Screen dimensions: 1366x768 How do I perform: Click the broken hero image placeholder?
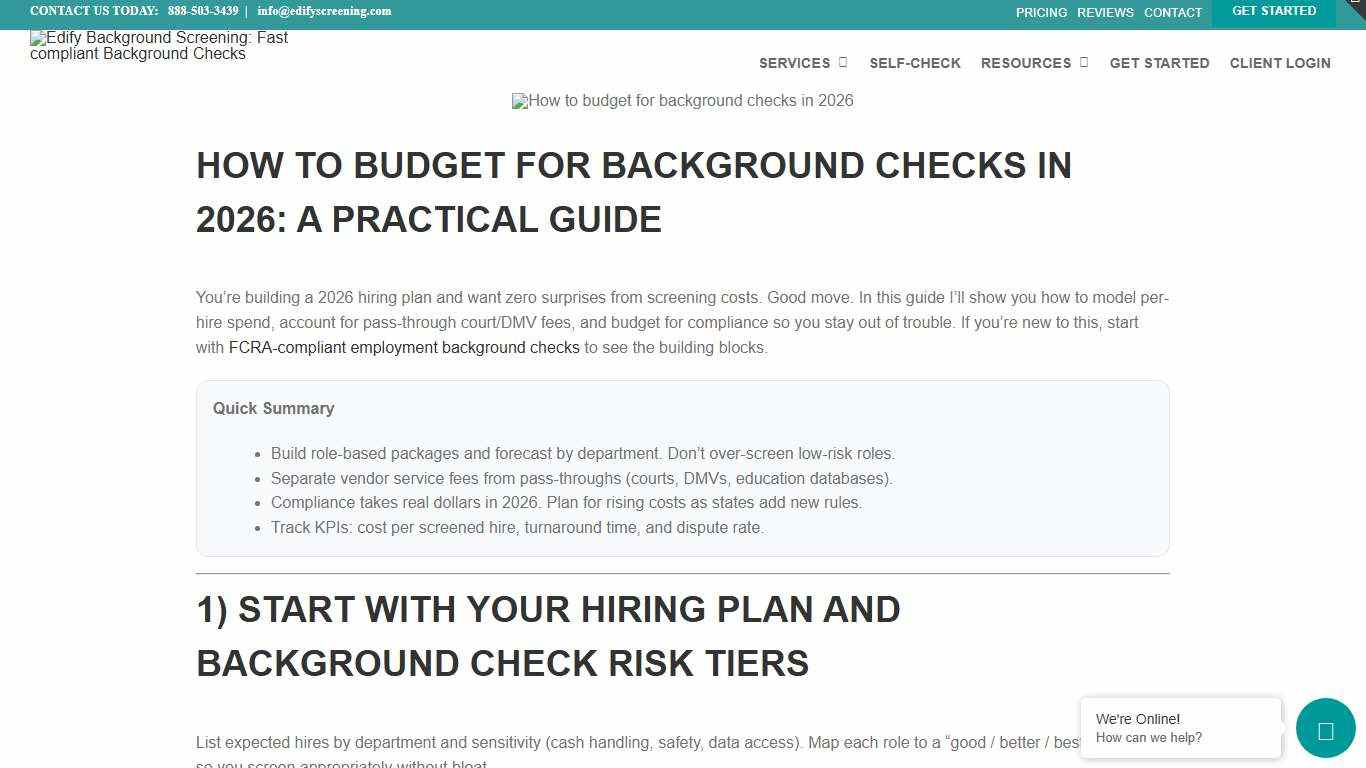[683, 100]
